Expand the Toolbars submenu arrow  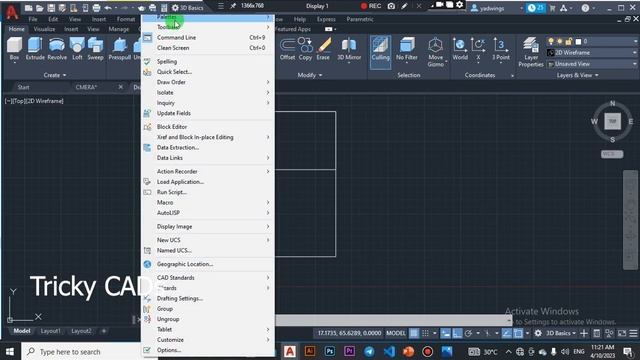268,27
